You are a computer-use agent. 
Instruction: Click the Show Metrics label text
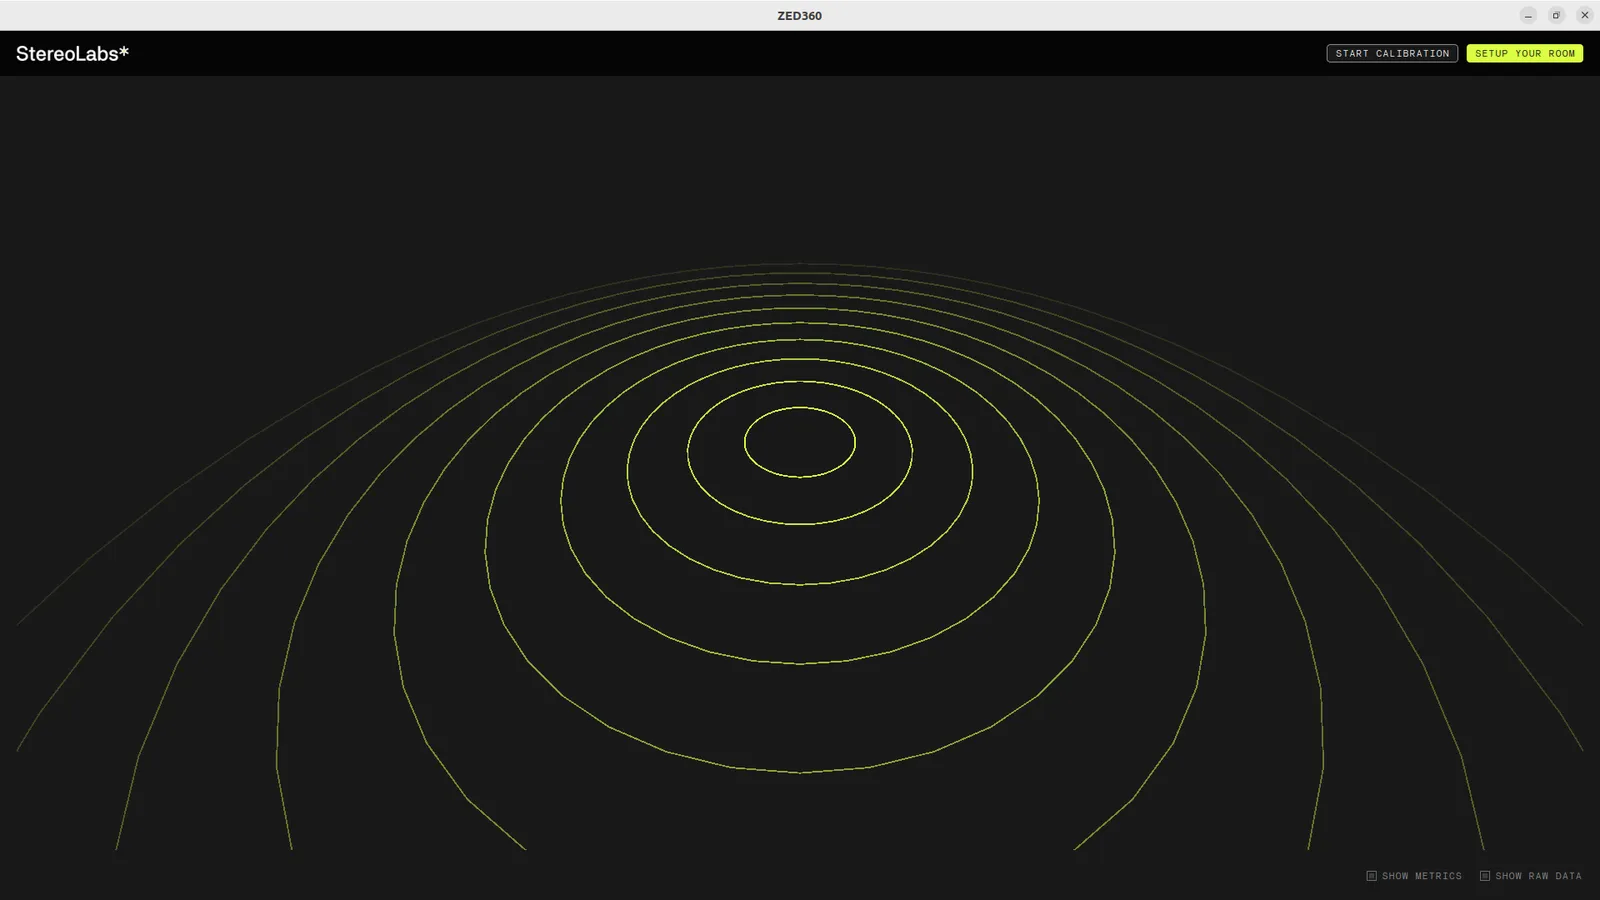click(1422, 876)
